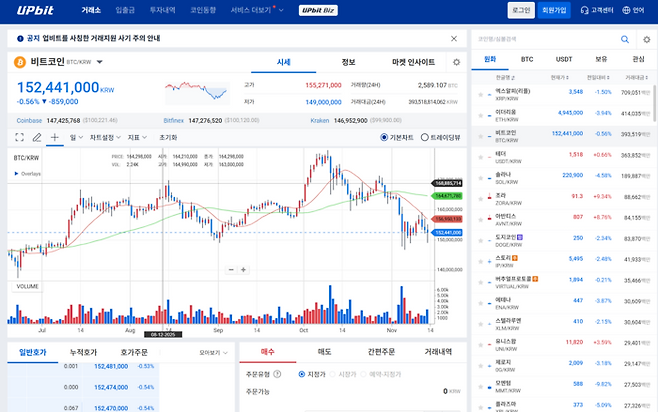Image resolution: width=658 pixels, height=412 pixels.
Task: Open the UPbit Biz link
Action: (318, 10)
